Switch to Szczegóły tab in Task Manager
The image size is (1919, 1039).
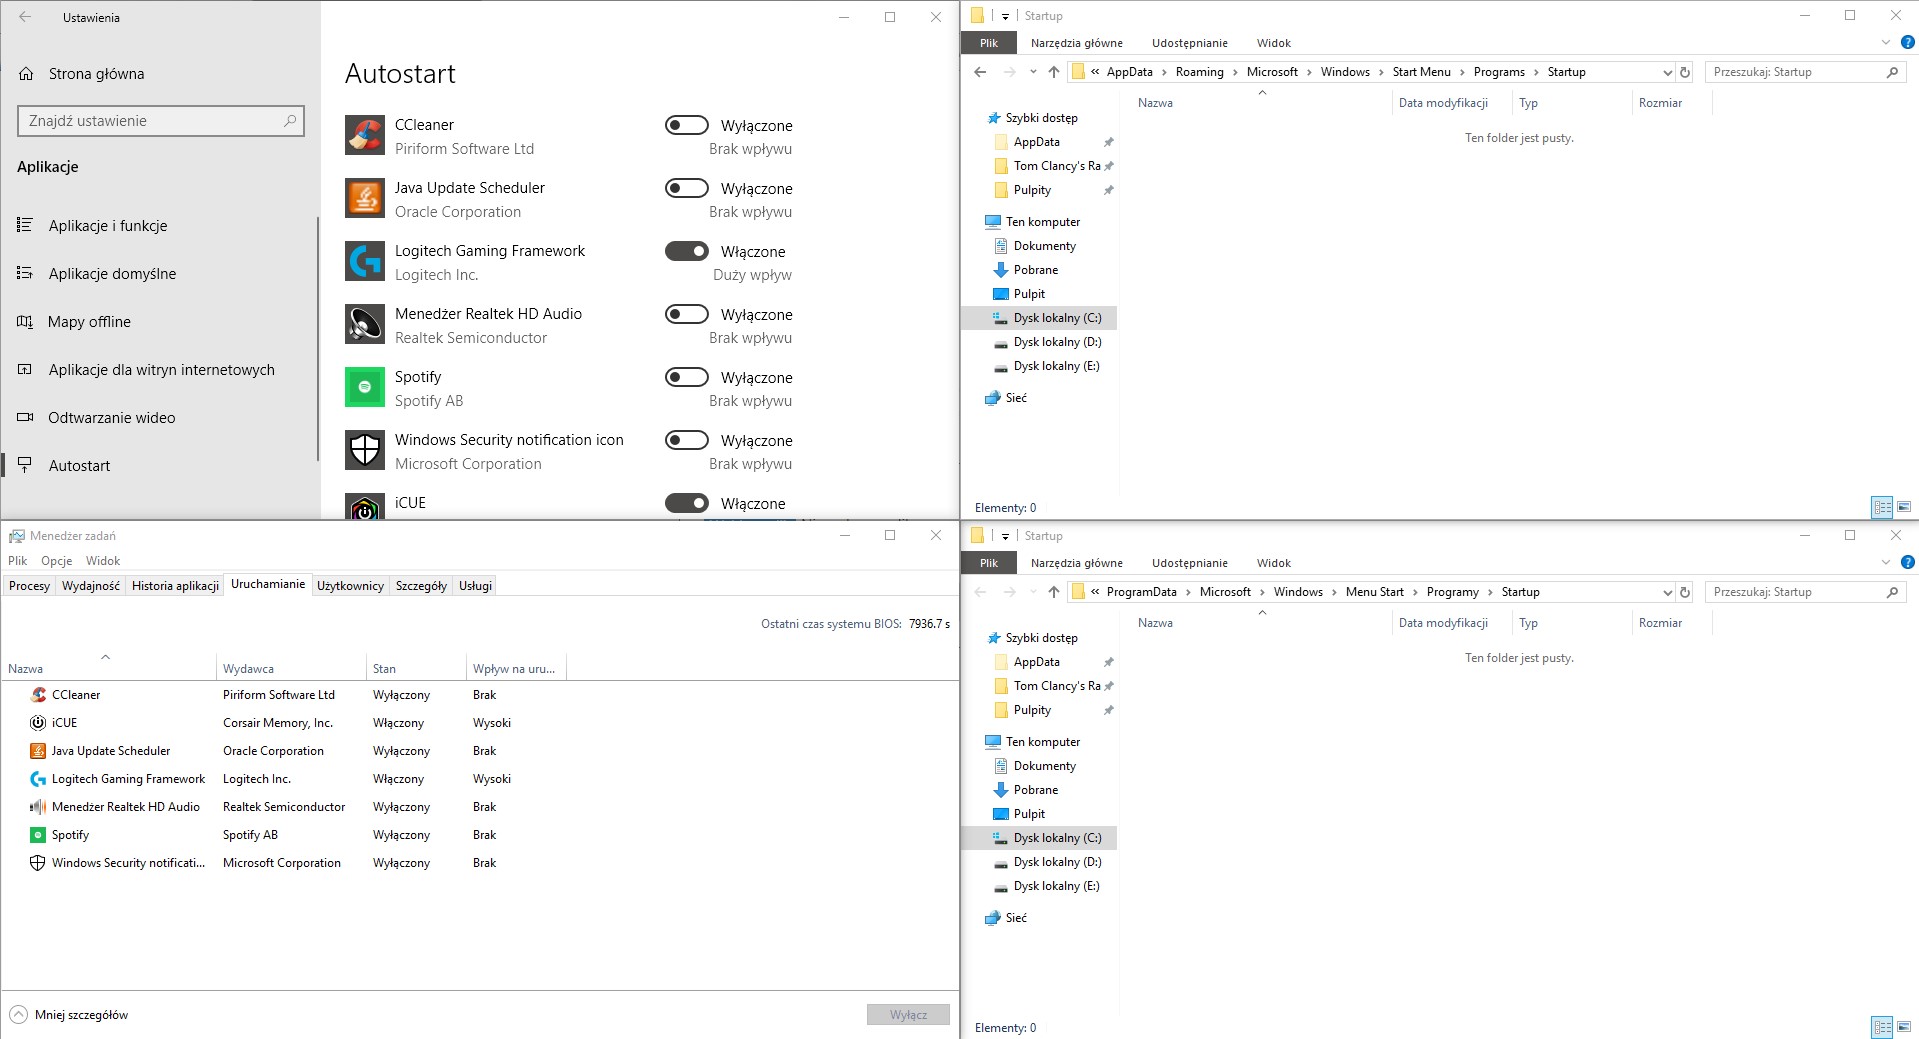coord(421,586)
